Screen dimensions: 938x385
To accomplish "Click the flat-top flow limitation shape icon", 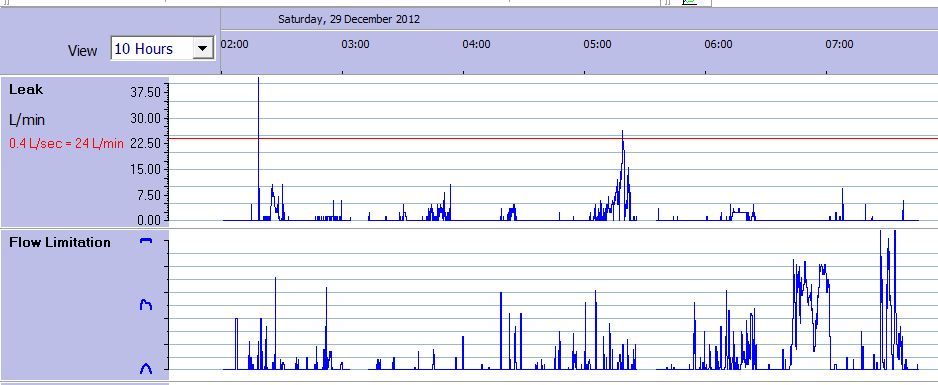I will tap(146, 240).
